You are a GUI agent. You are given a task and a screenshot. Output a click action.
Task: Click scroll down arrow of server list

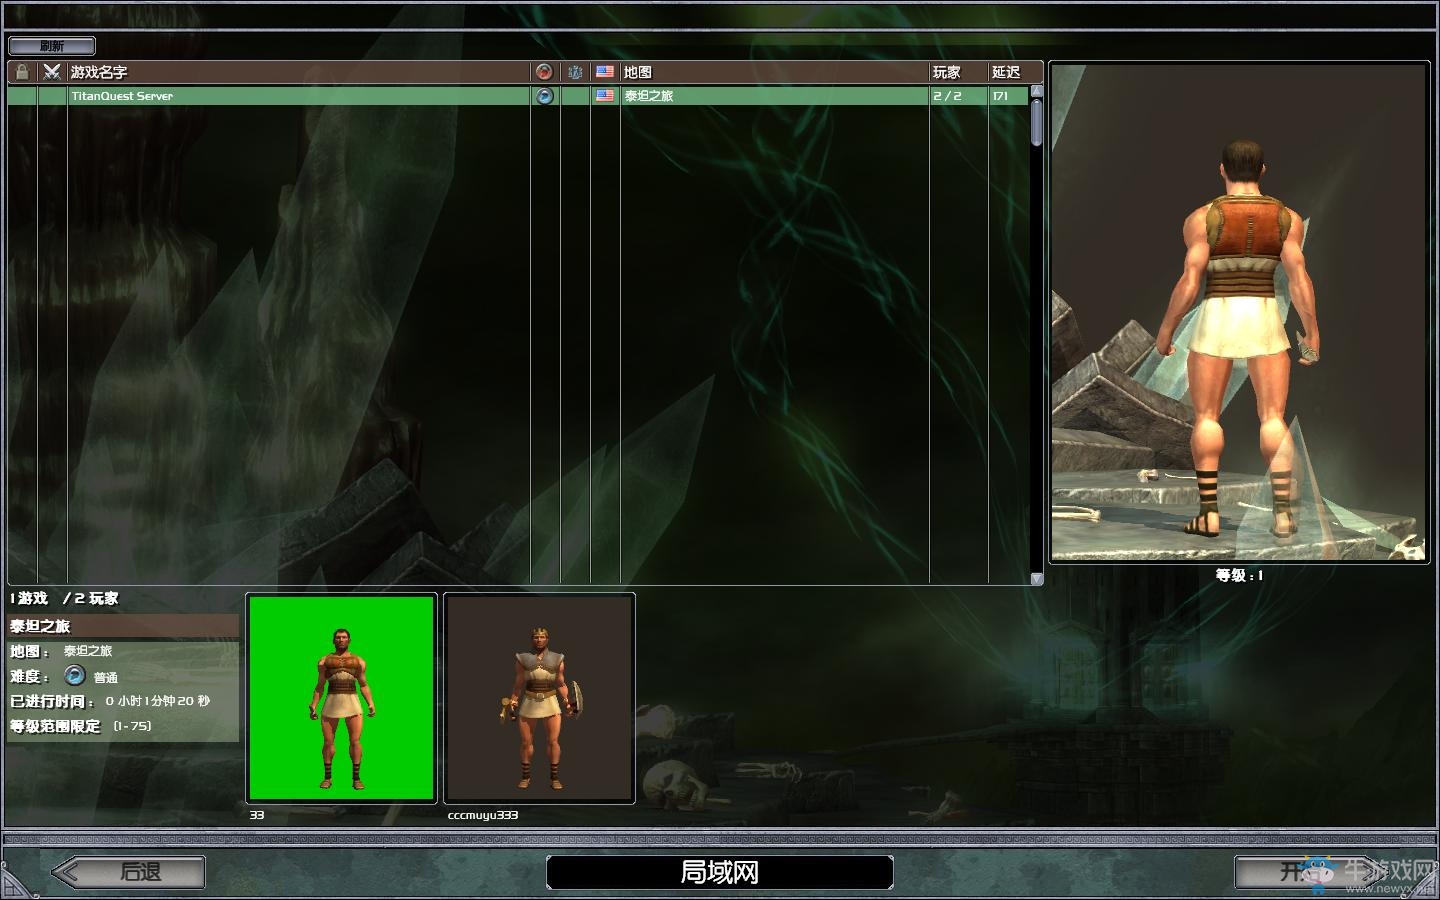(1036, 579)
